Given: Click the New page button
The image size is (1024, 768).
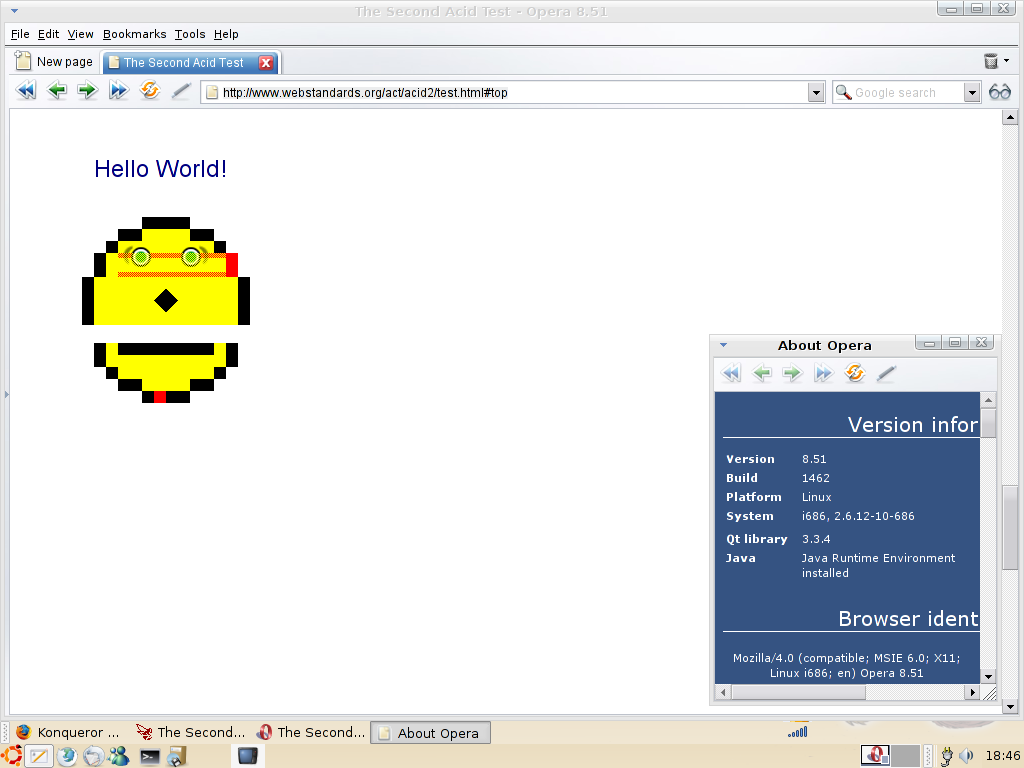Looking at the screenshot, I should (54, 61).
